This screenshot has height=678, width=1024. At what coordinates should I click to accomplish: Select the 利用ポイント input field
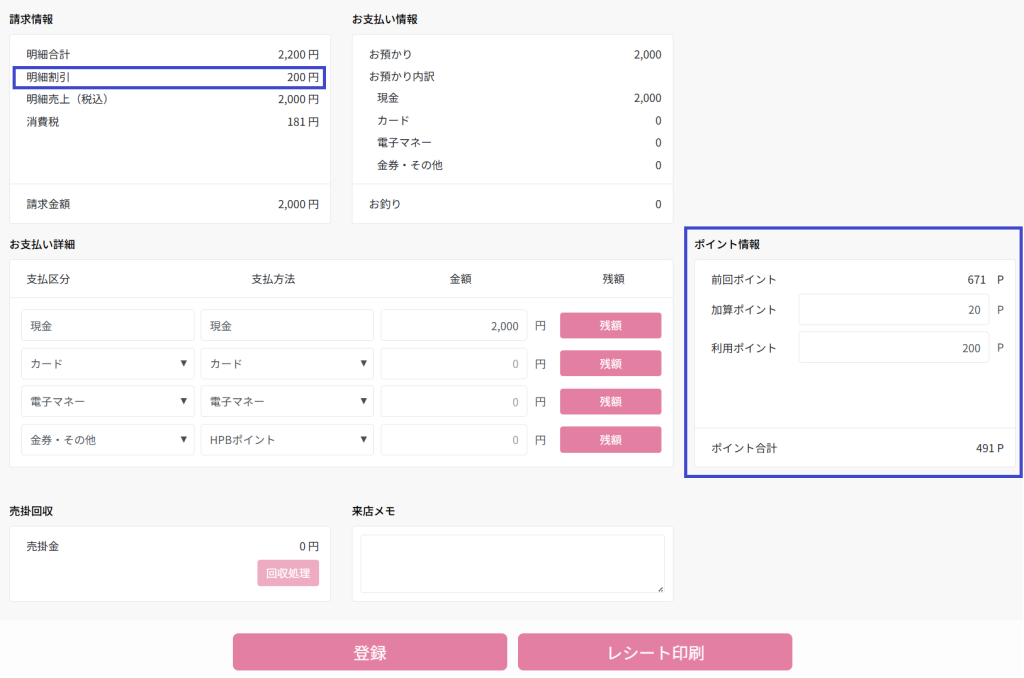pyautogui.click(x=893, y=348)
